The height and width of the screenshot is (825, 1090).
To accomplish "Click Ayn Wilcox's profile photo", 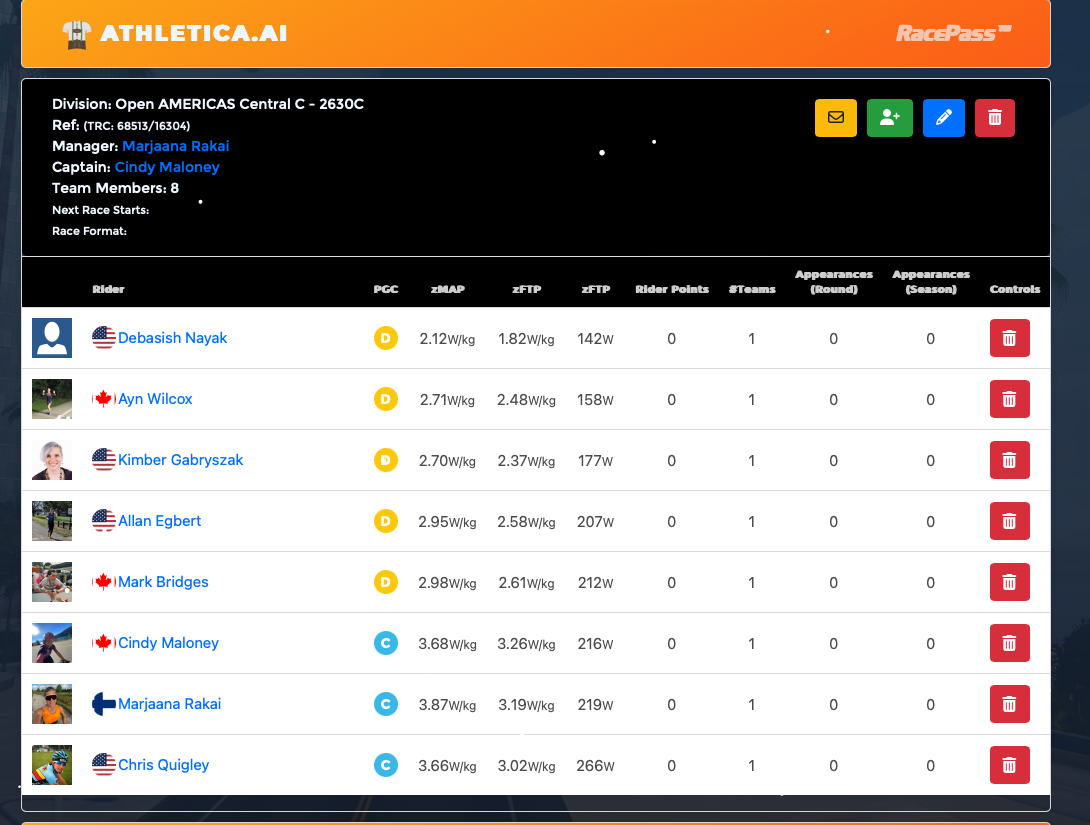I will pos(52,399).
